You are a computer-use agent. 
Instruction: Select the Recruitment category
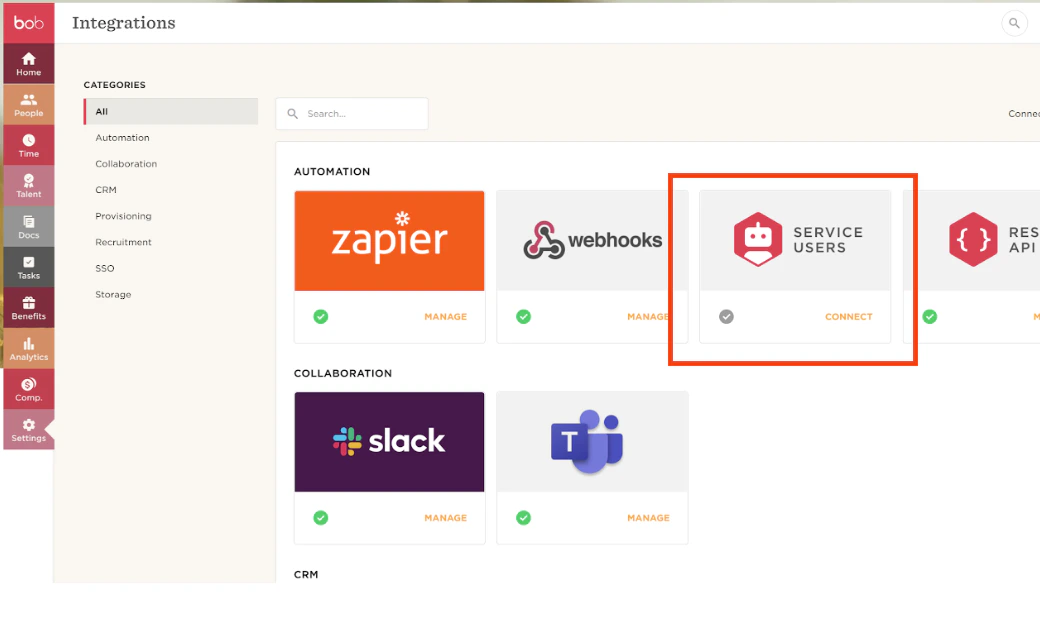[x=123, y=242]
